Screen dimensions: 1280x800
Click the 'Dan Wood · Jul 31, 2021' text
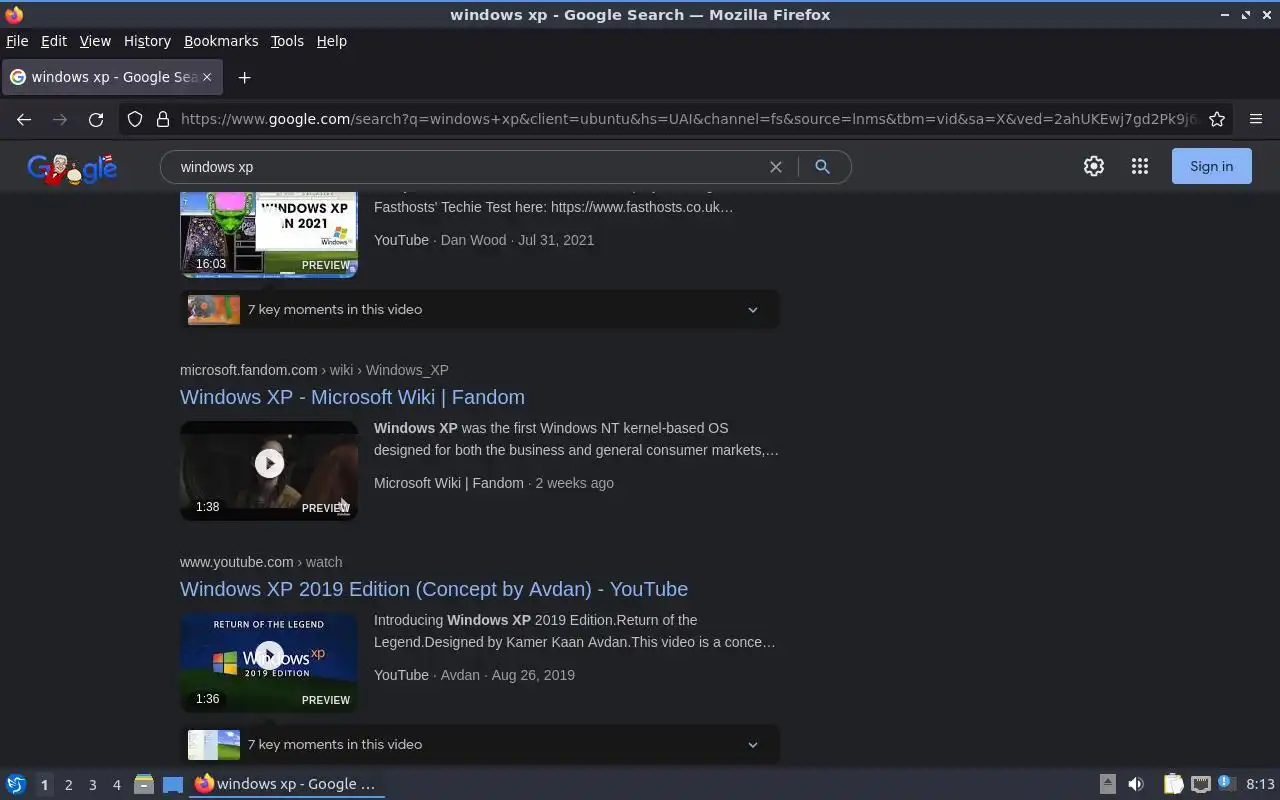pos(517,240)
